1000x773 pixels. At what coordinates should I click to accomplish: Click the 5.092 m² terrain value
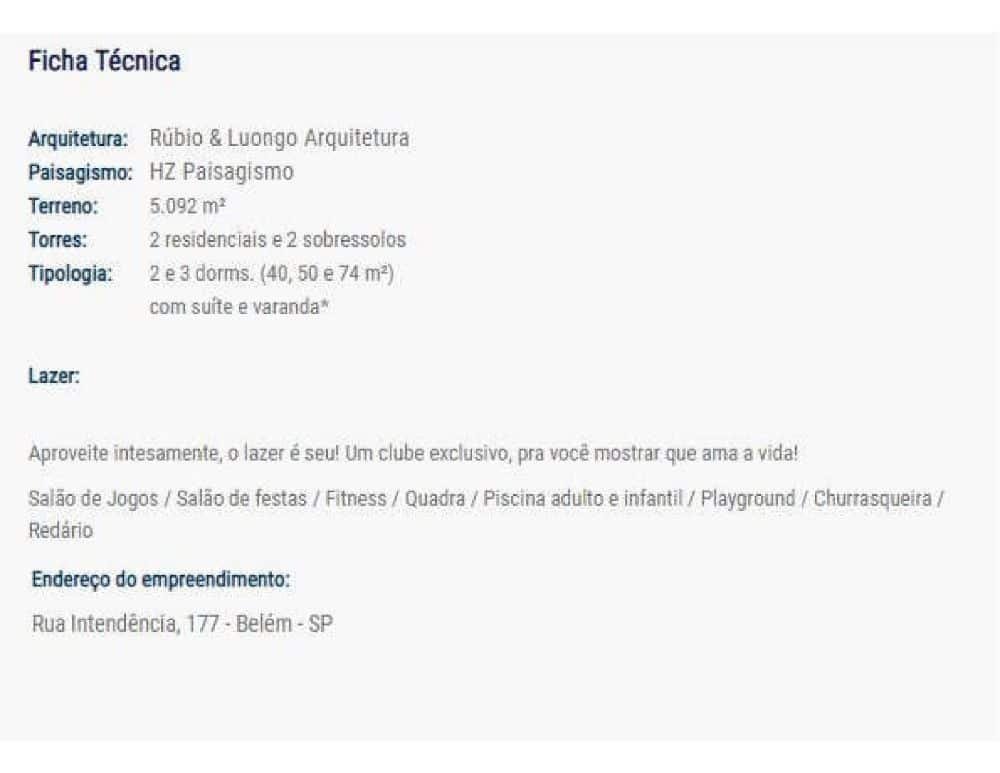pyautogui.click(x=187, y=207)
